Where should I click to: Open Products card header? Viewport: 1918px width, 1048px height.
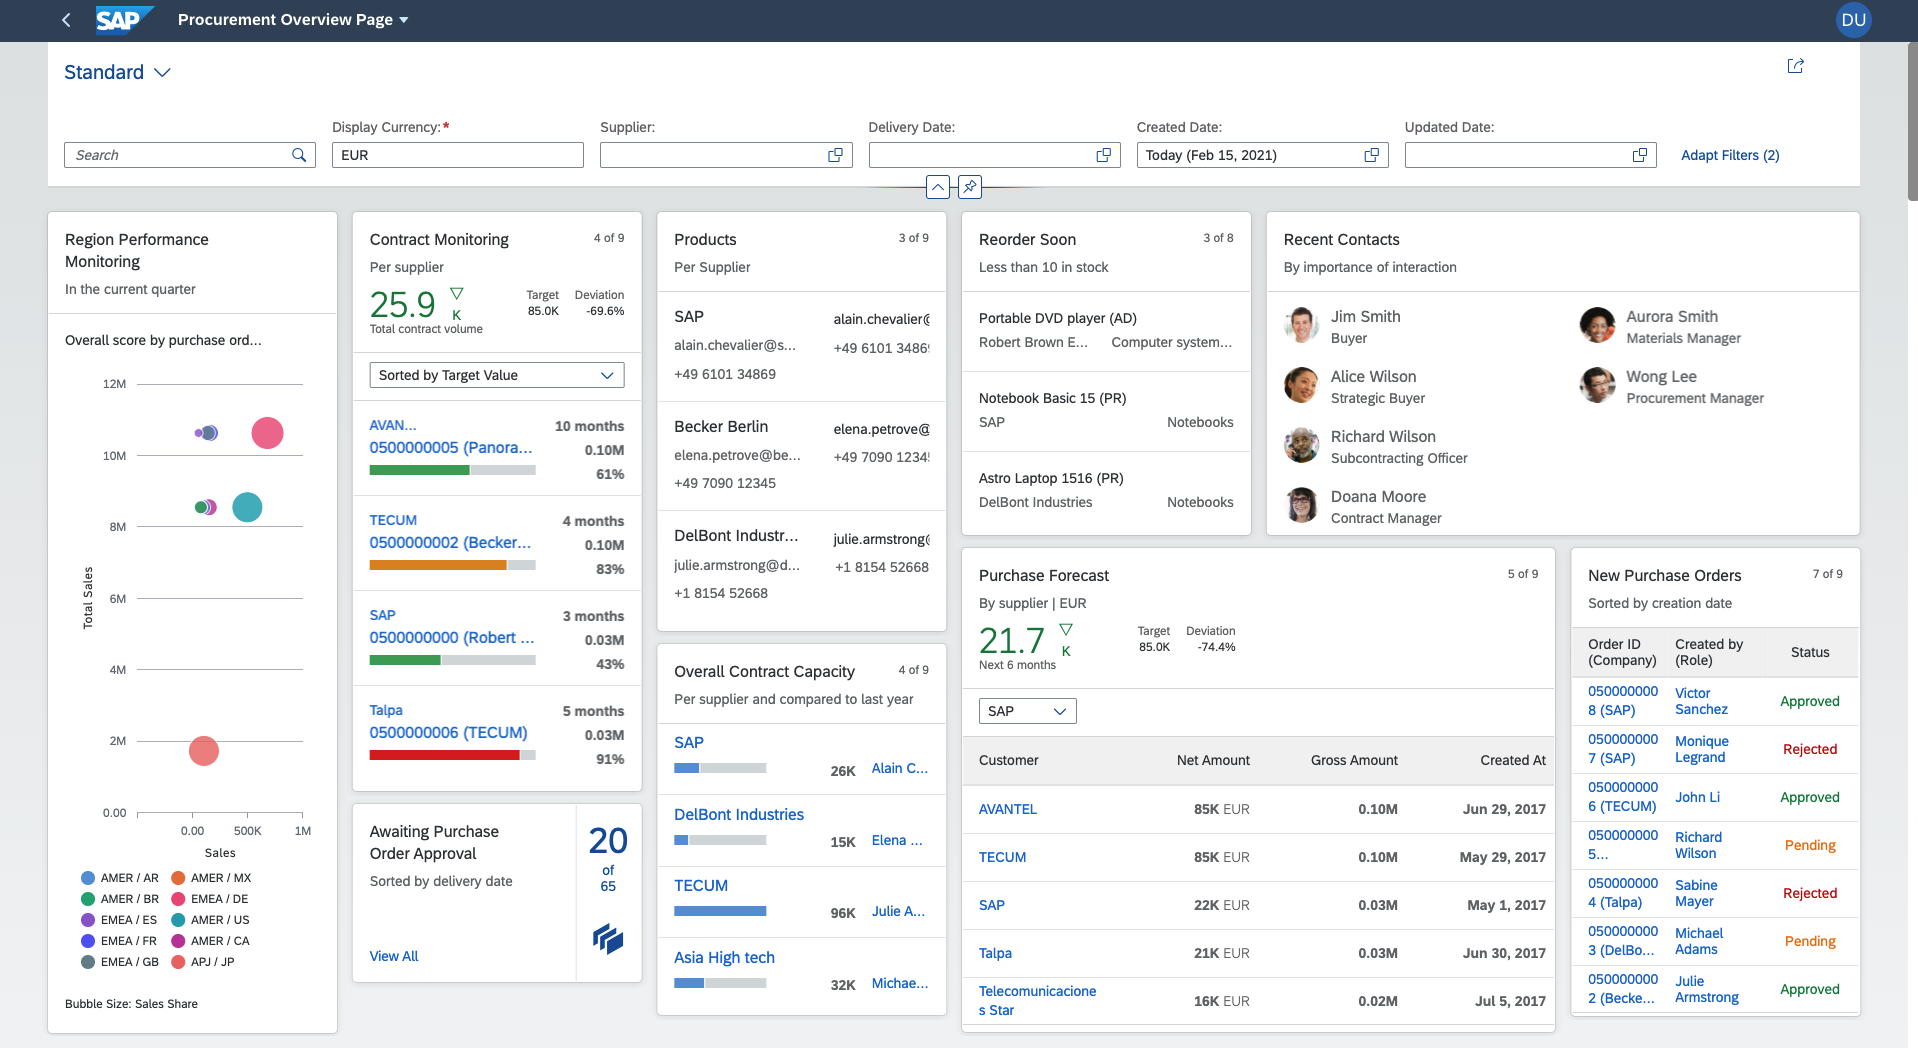coord(801,252)
